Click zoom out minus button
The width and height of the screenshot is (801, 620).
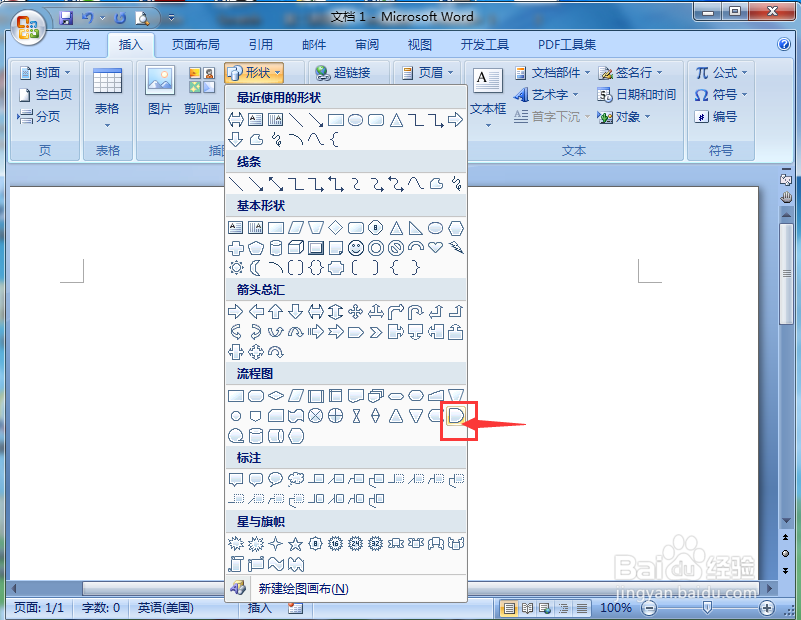coord(649,608)
